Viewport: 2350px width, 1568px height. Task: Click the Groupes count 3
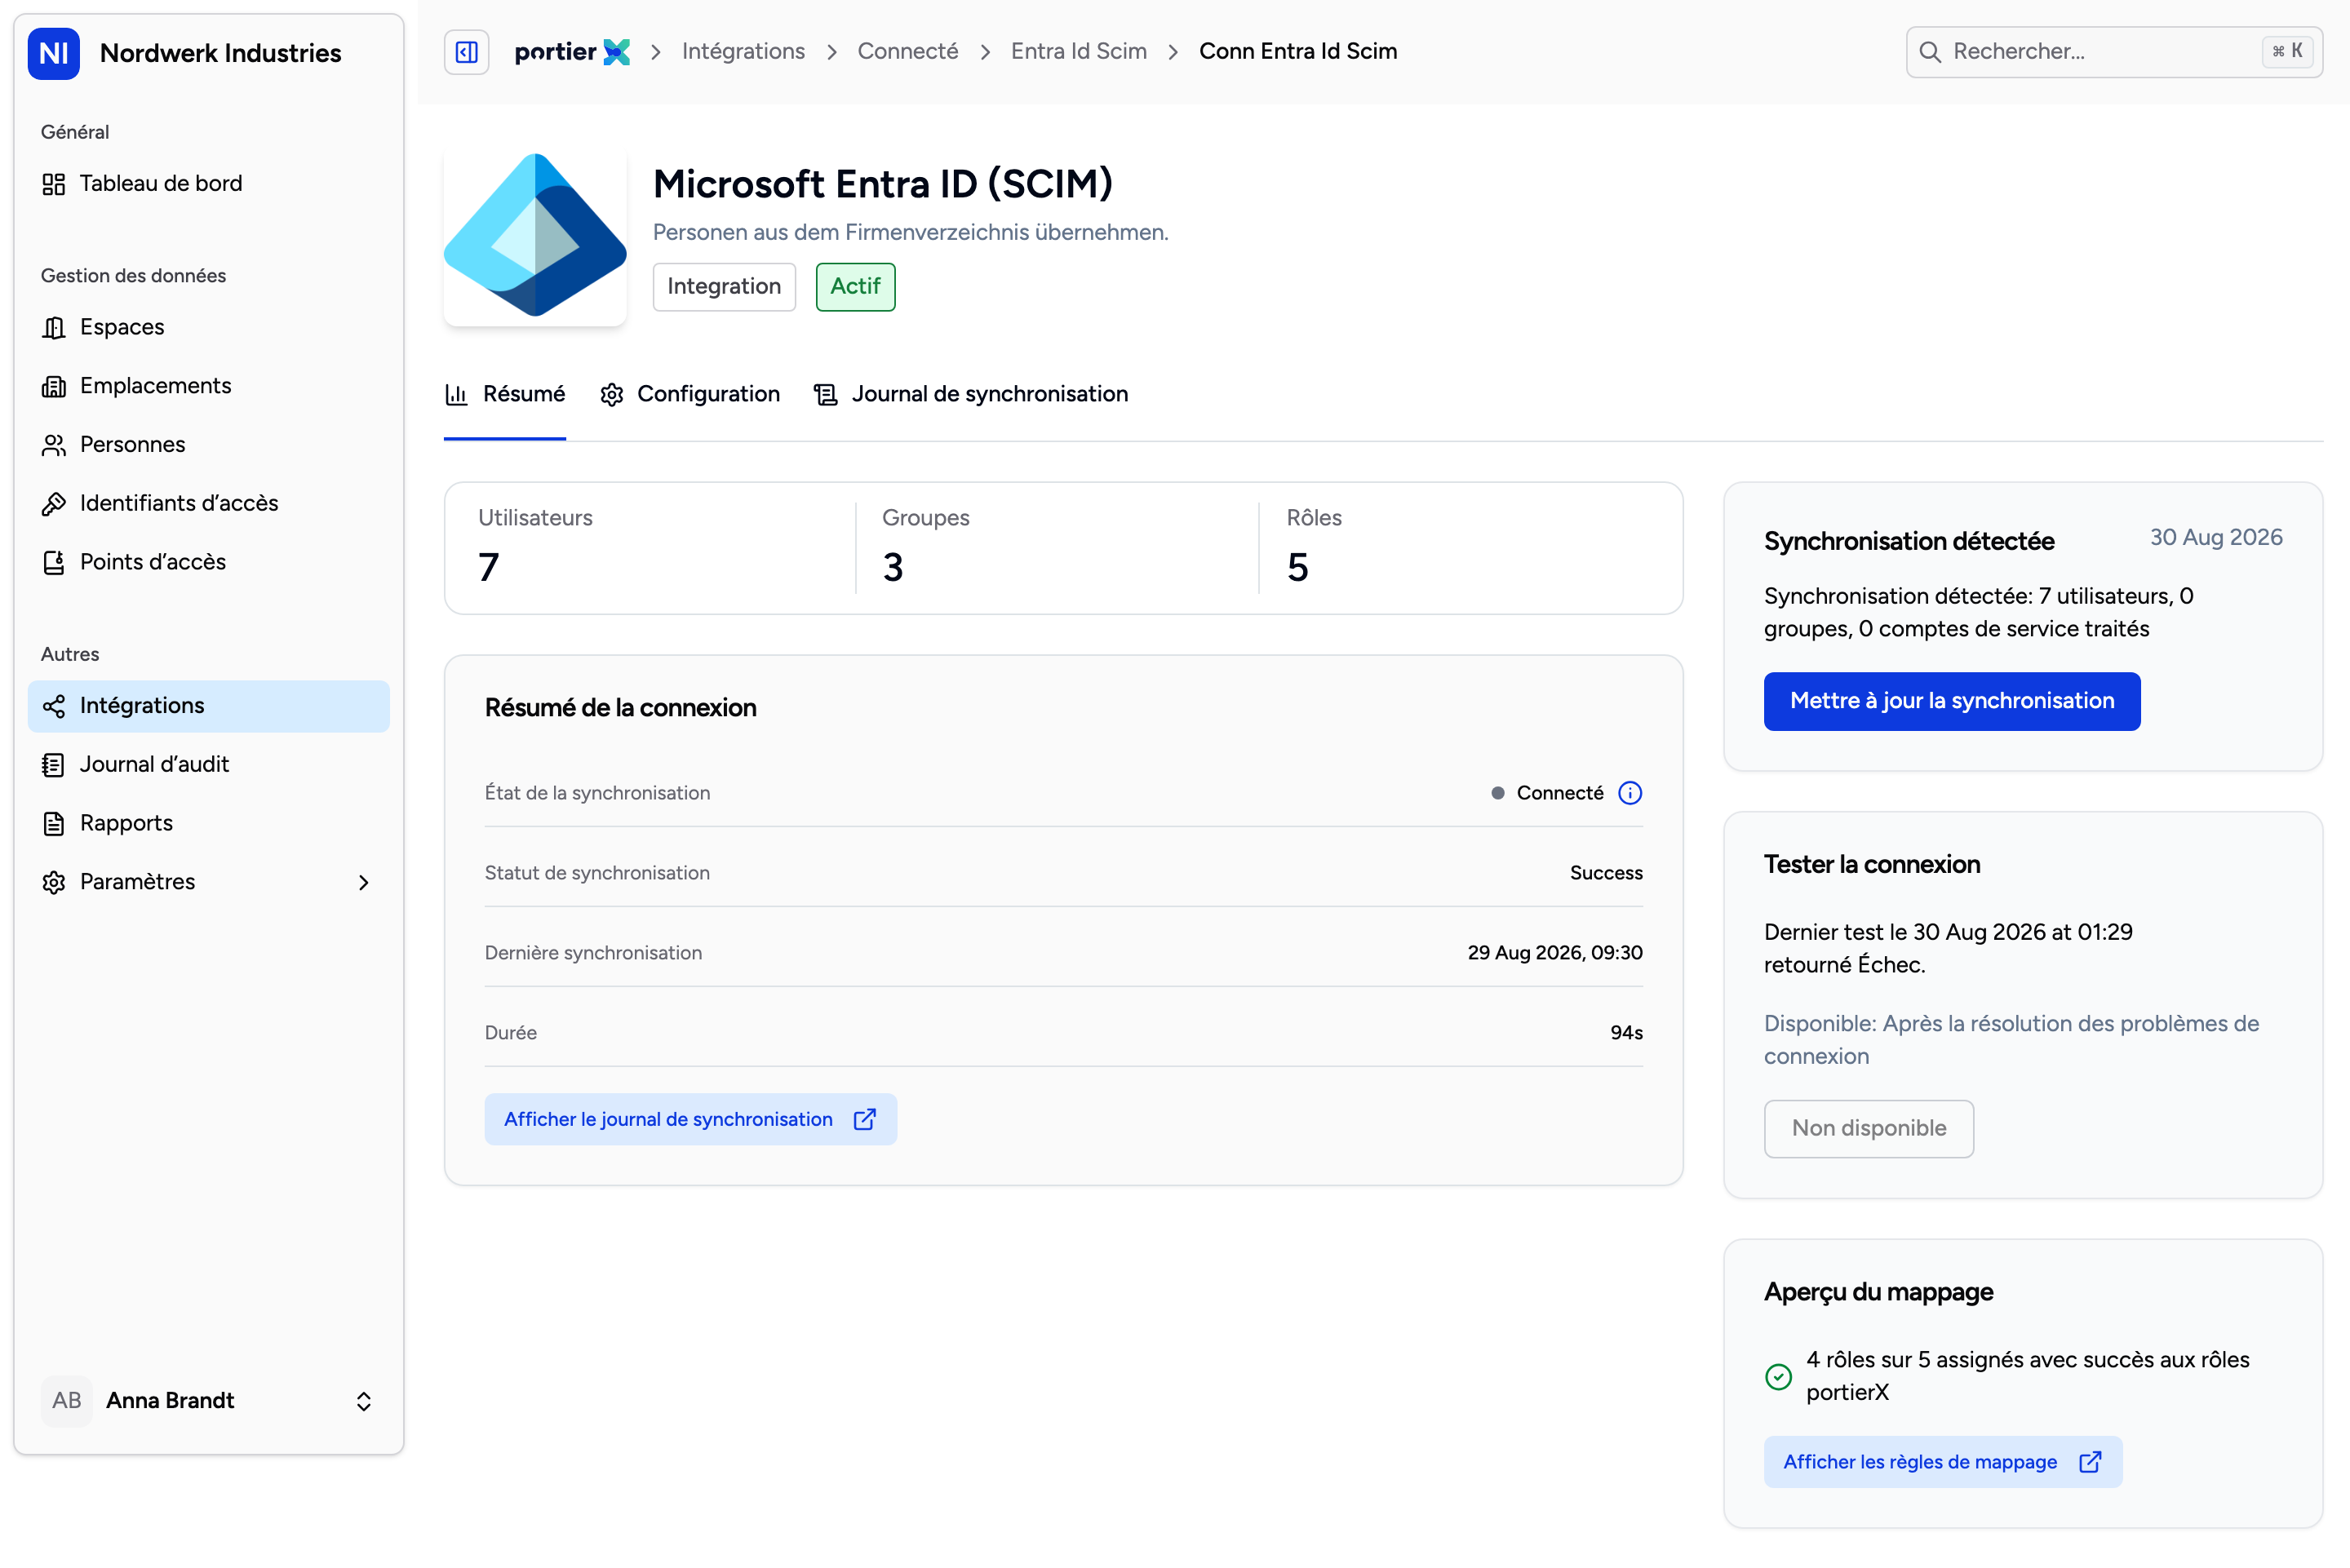(893, 568)
